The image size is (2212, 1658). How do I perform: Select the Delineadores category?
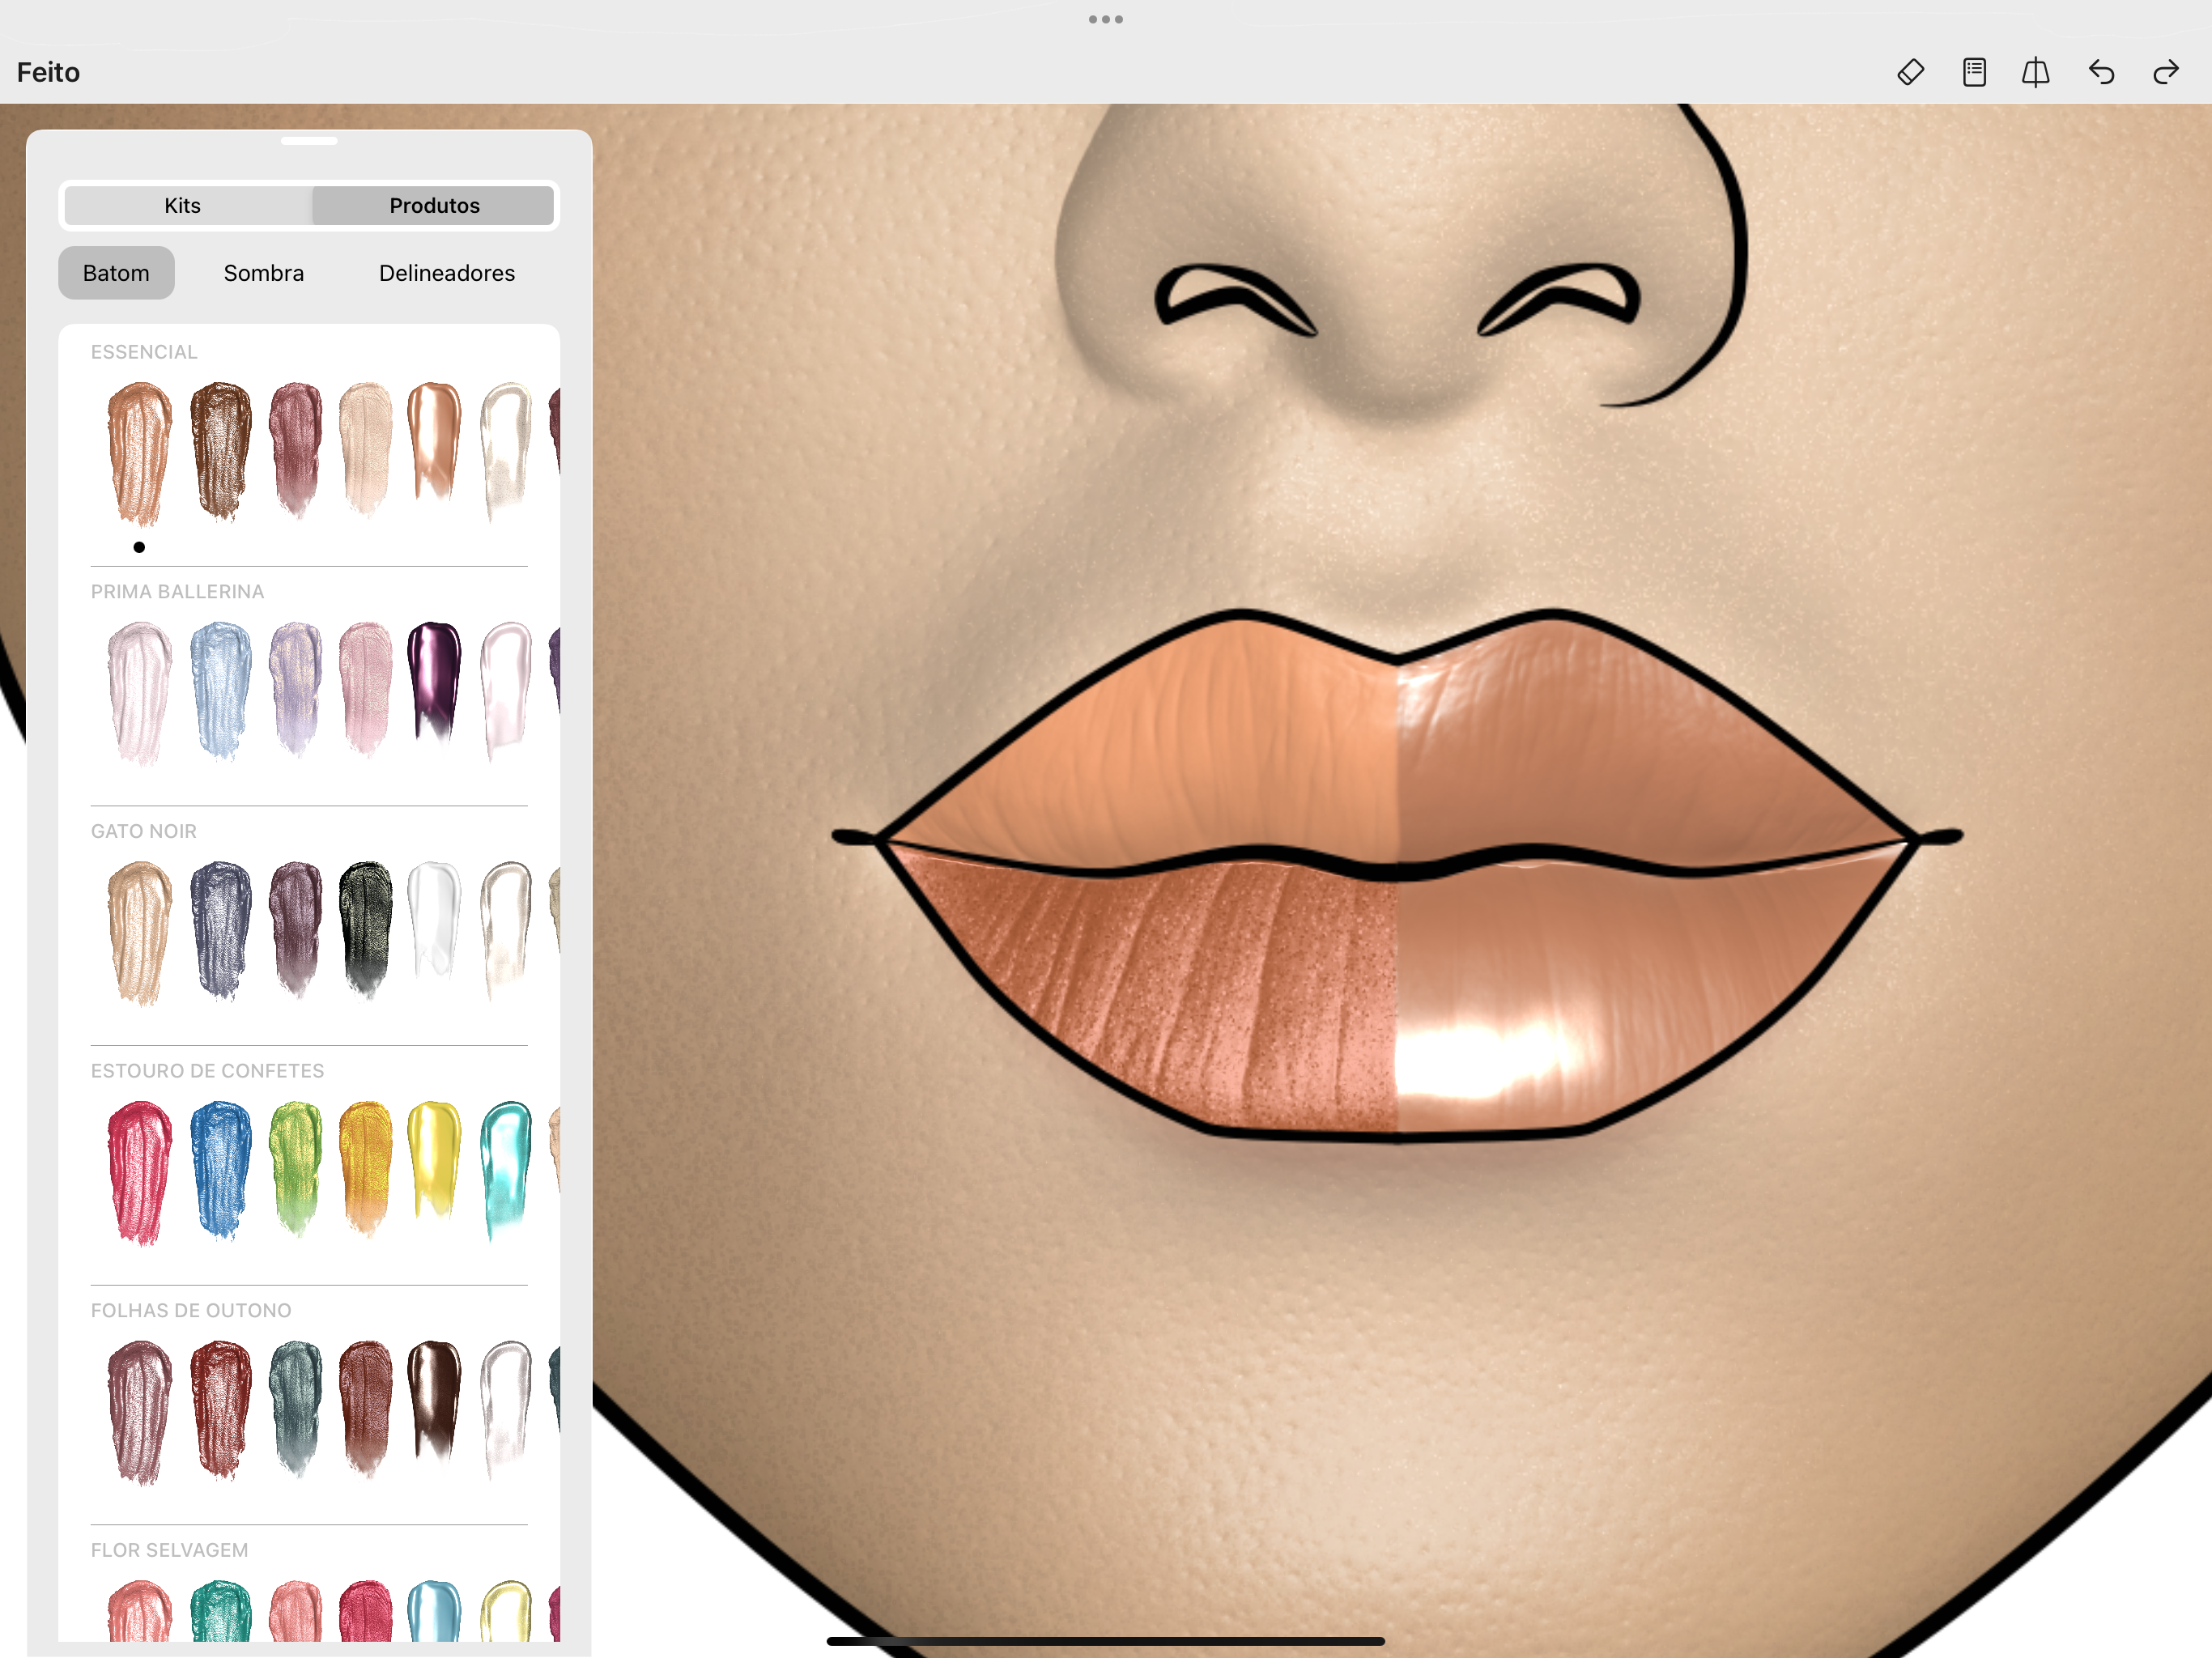[x=447, y=273]
